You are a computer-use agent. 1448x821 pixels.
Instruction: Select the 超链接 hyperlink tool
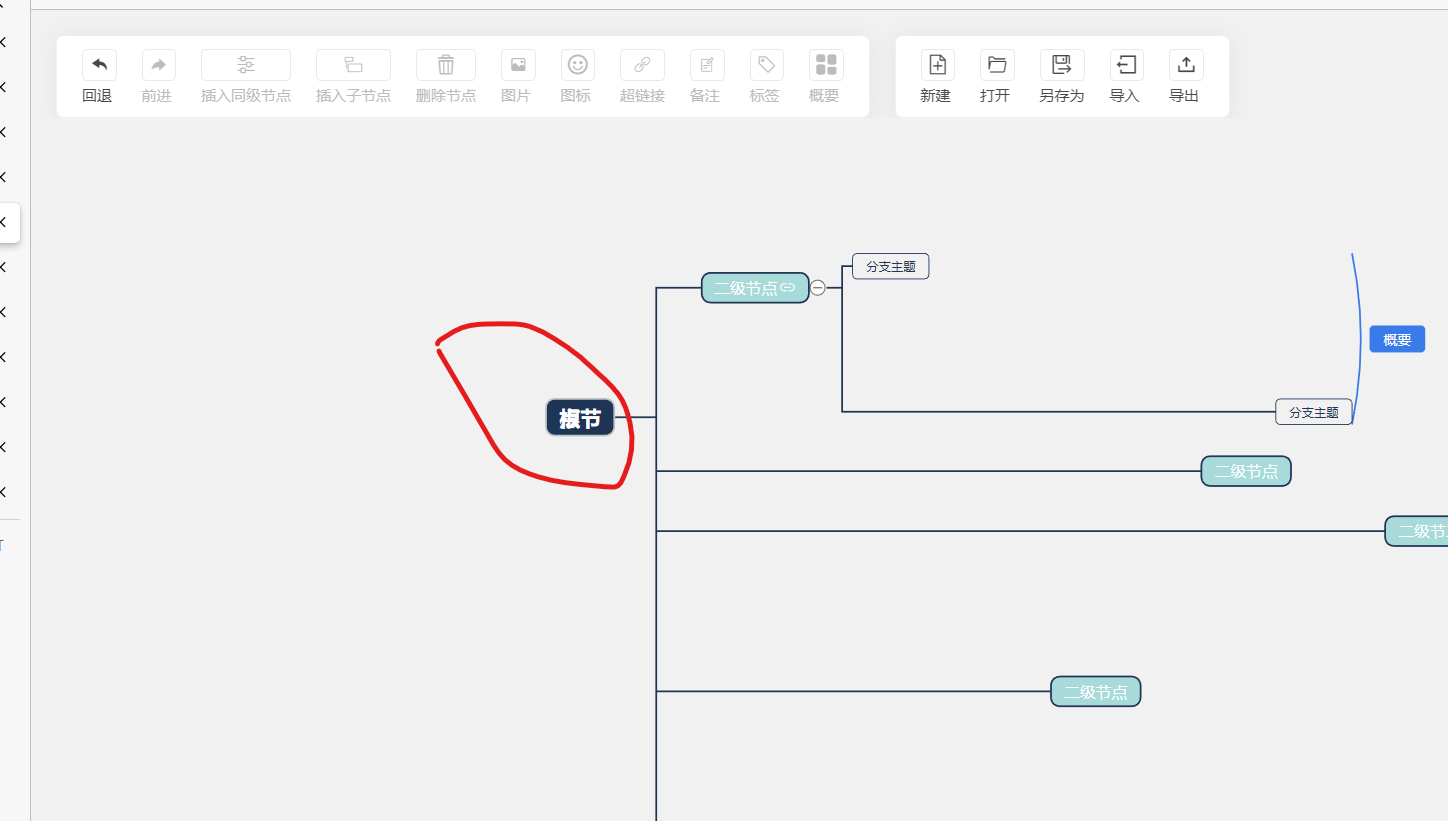click(641, 64)
